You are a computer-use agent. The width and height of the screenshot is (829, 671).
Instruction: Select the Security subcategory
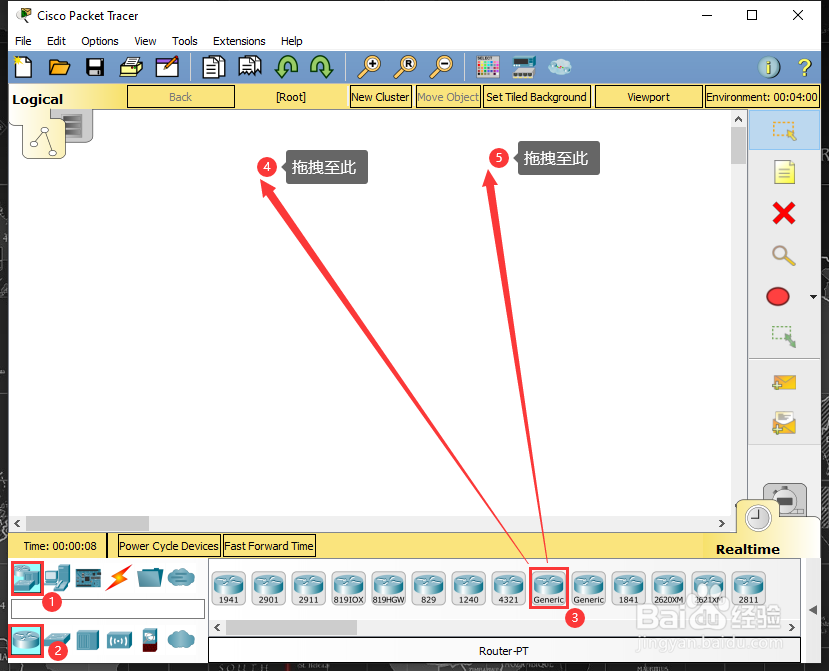pyautogui.click(x=150, y=640)
